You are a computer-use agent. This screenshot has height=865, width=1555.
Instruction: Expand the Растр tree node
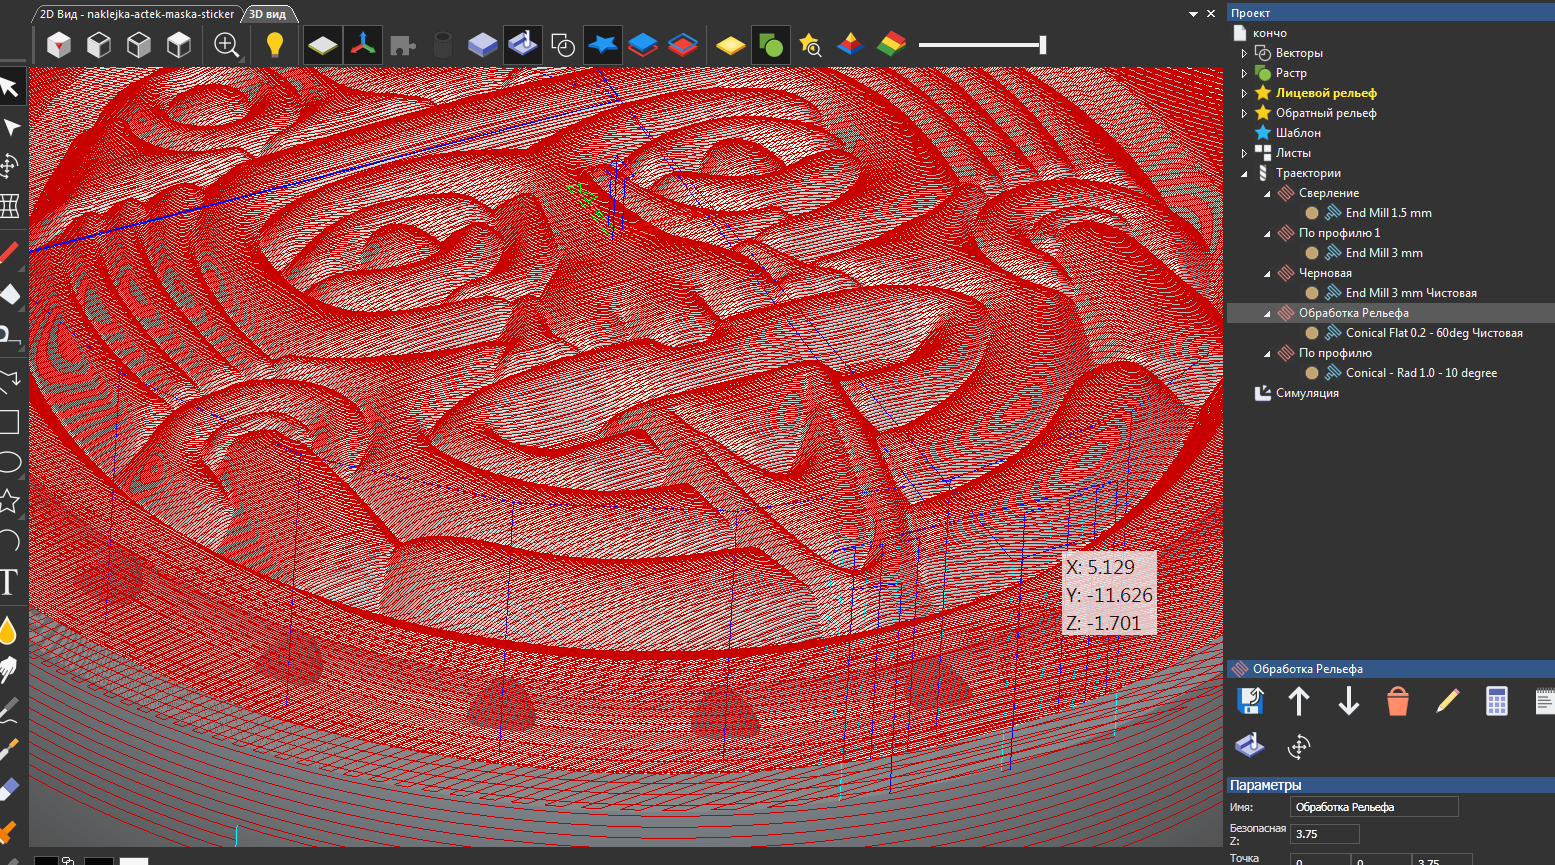(1244, 73)
